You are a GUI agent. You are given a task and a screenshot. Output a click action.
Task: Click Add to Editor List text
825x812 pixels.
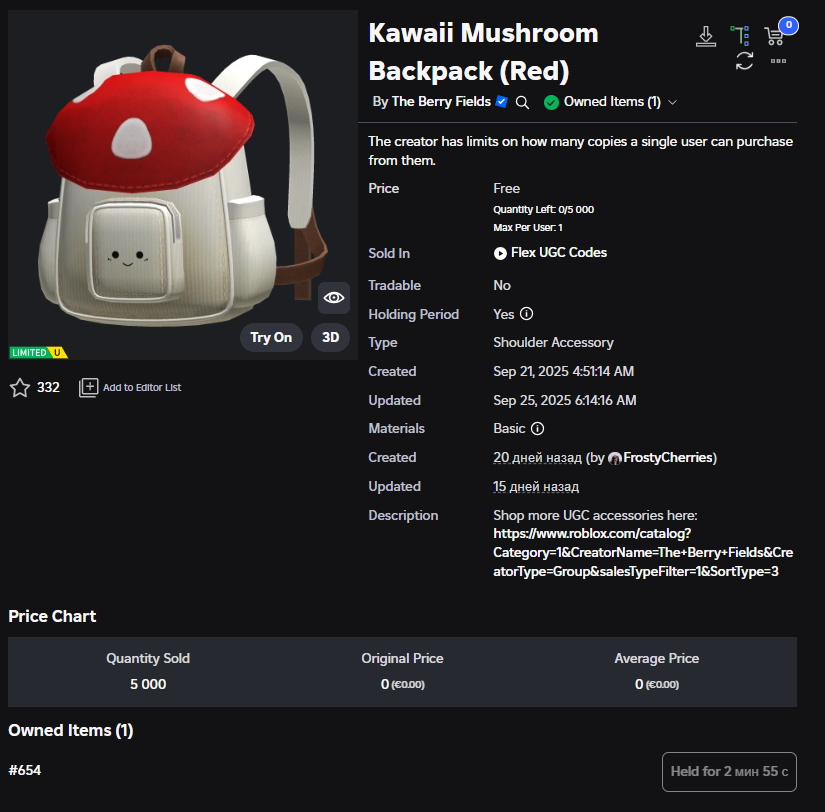point(142,387)
